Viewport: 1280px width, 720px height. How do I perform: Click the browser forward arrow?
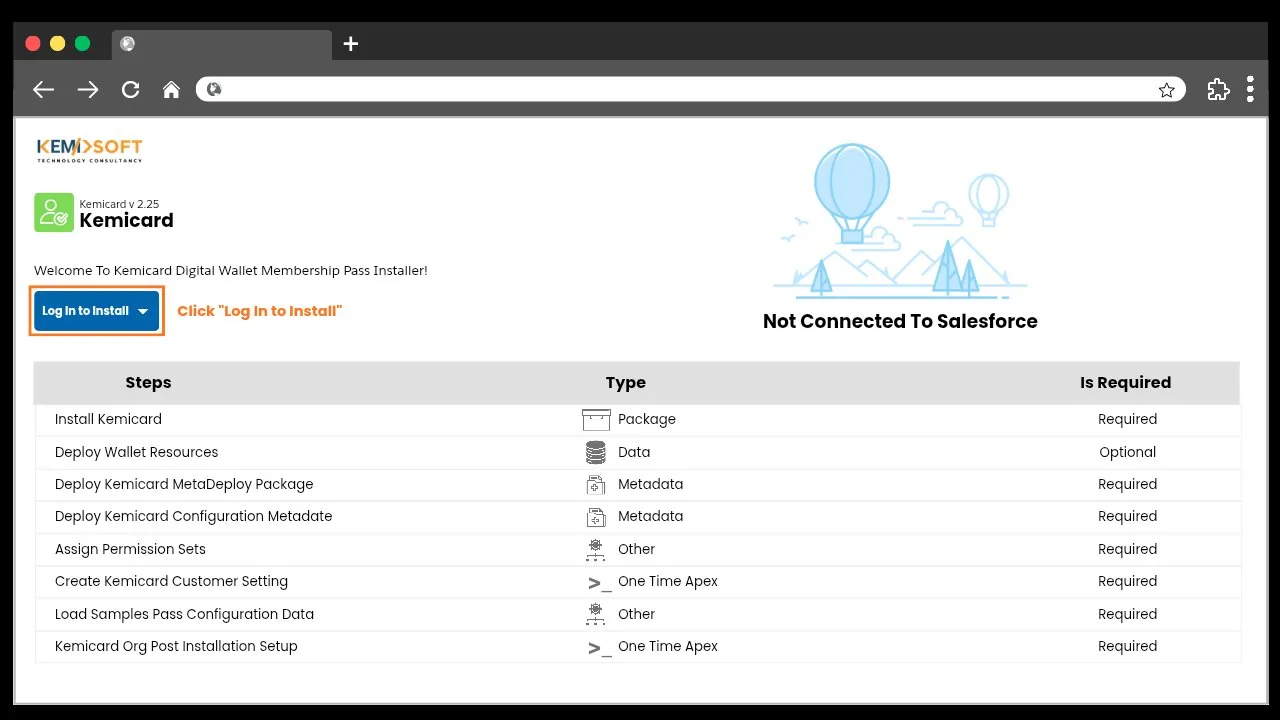(x=88, y=90)
